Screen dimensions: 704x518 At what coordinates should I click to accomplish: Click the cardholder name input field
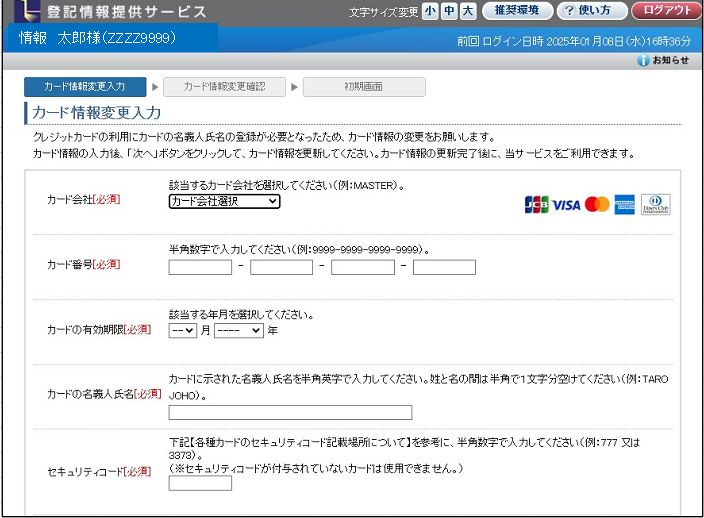click(290, 413)
